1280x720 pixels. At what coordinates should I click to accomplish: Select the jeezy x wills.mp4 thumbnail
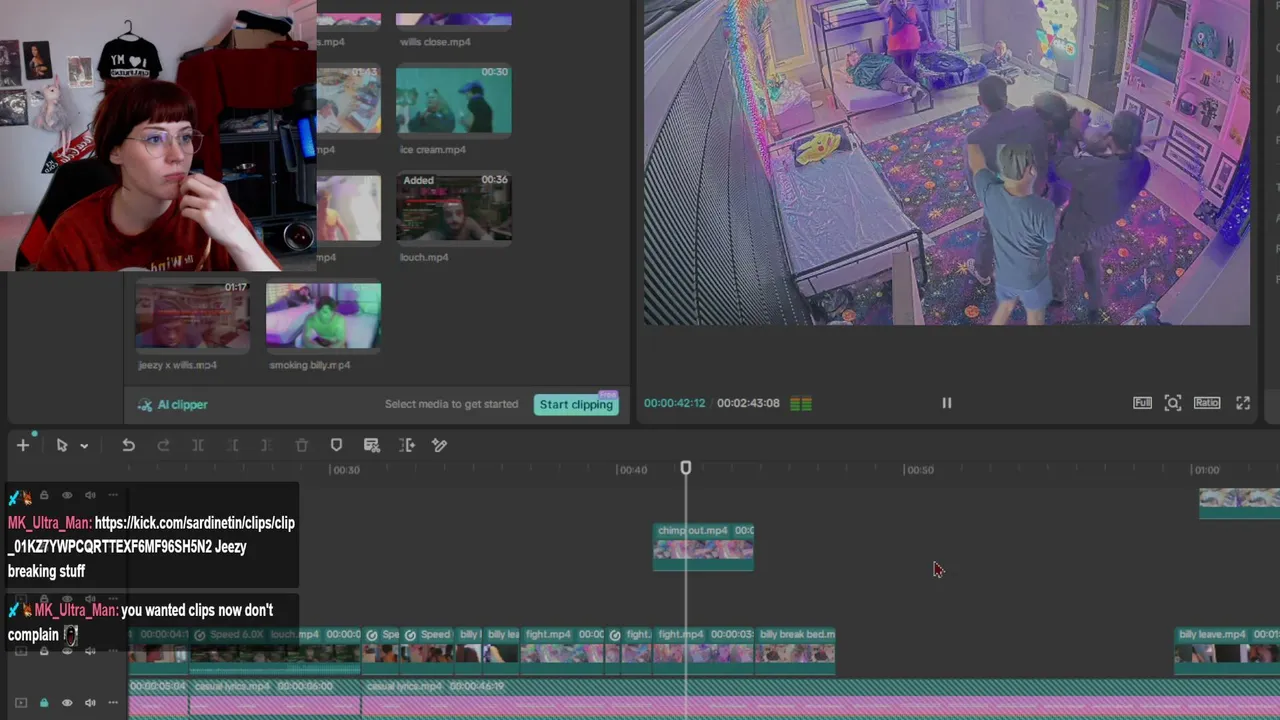[x=193, y=315]
